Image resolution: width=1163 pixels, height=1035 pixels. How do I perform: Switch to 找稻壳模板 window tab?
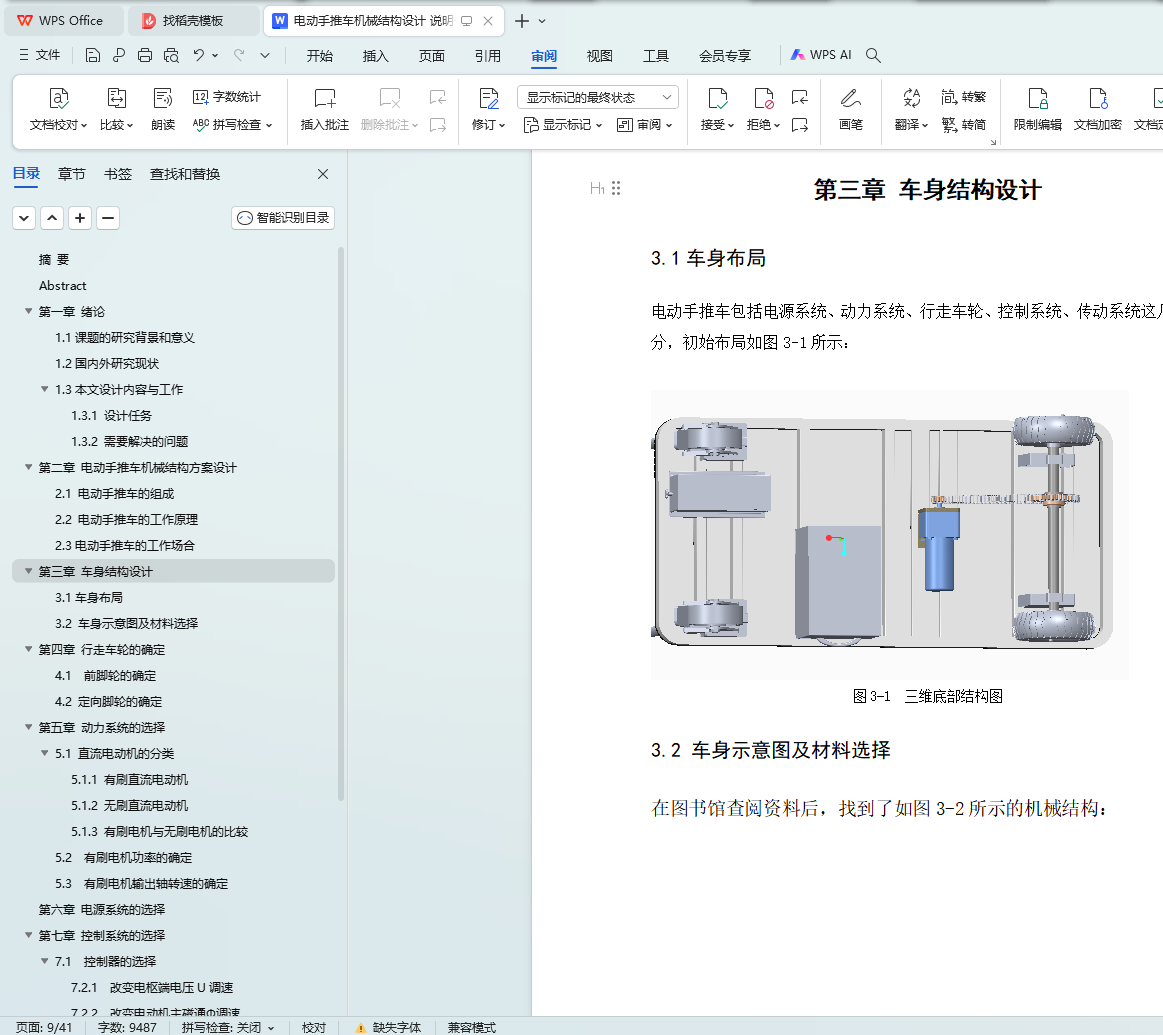point(193,21)
